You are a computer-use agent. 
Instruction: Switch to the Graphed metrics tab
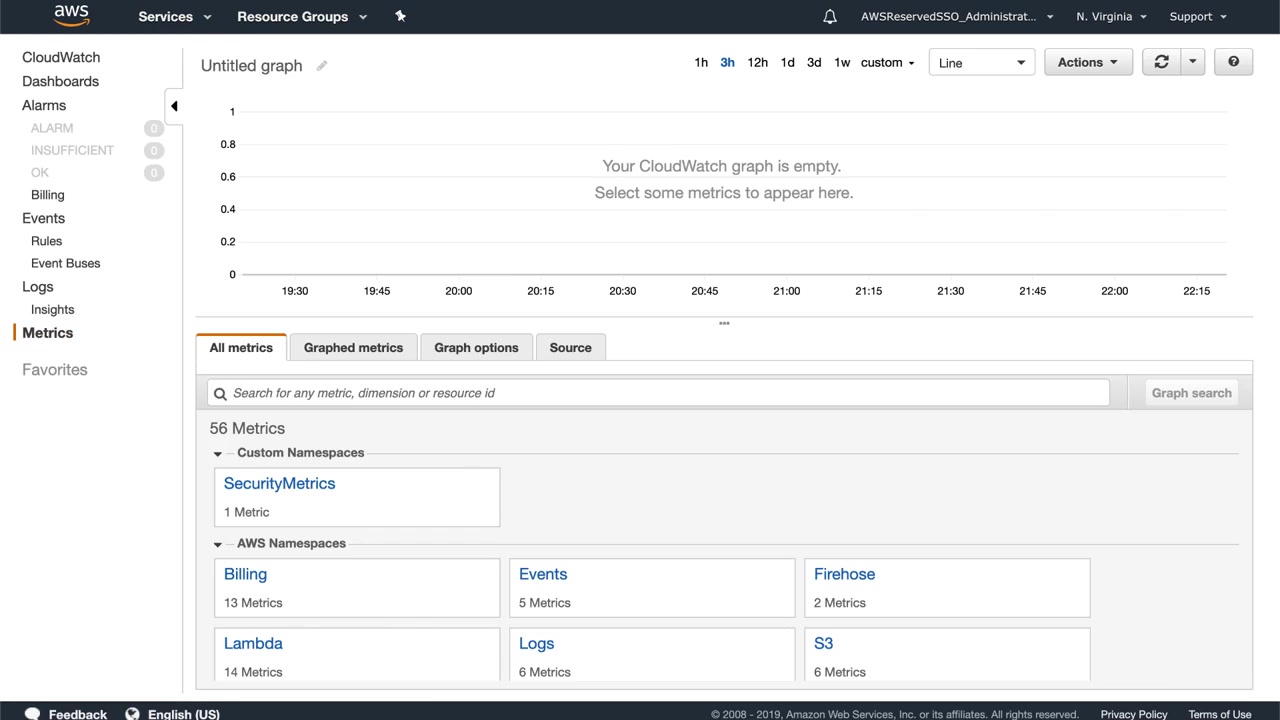353,348
